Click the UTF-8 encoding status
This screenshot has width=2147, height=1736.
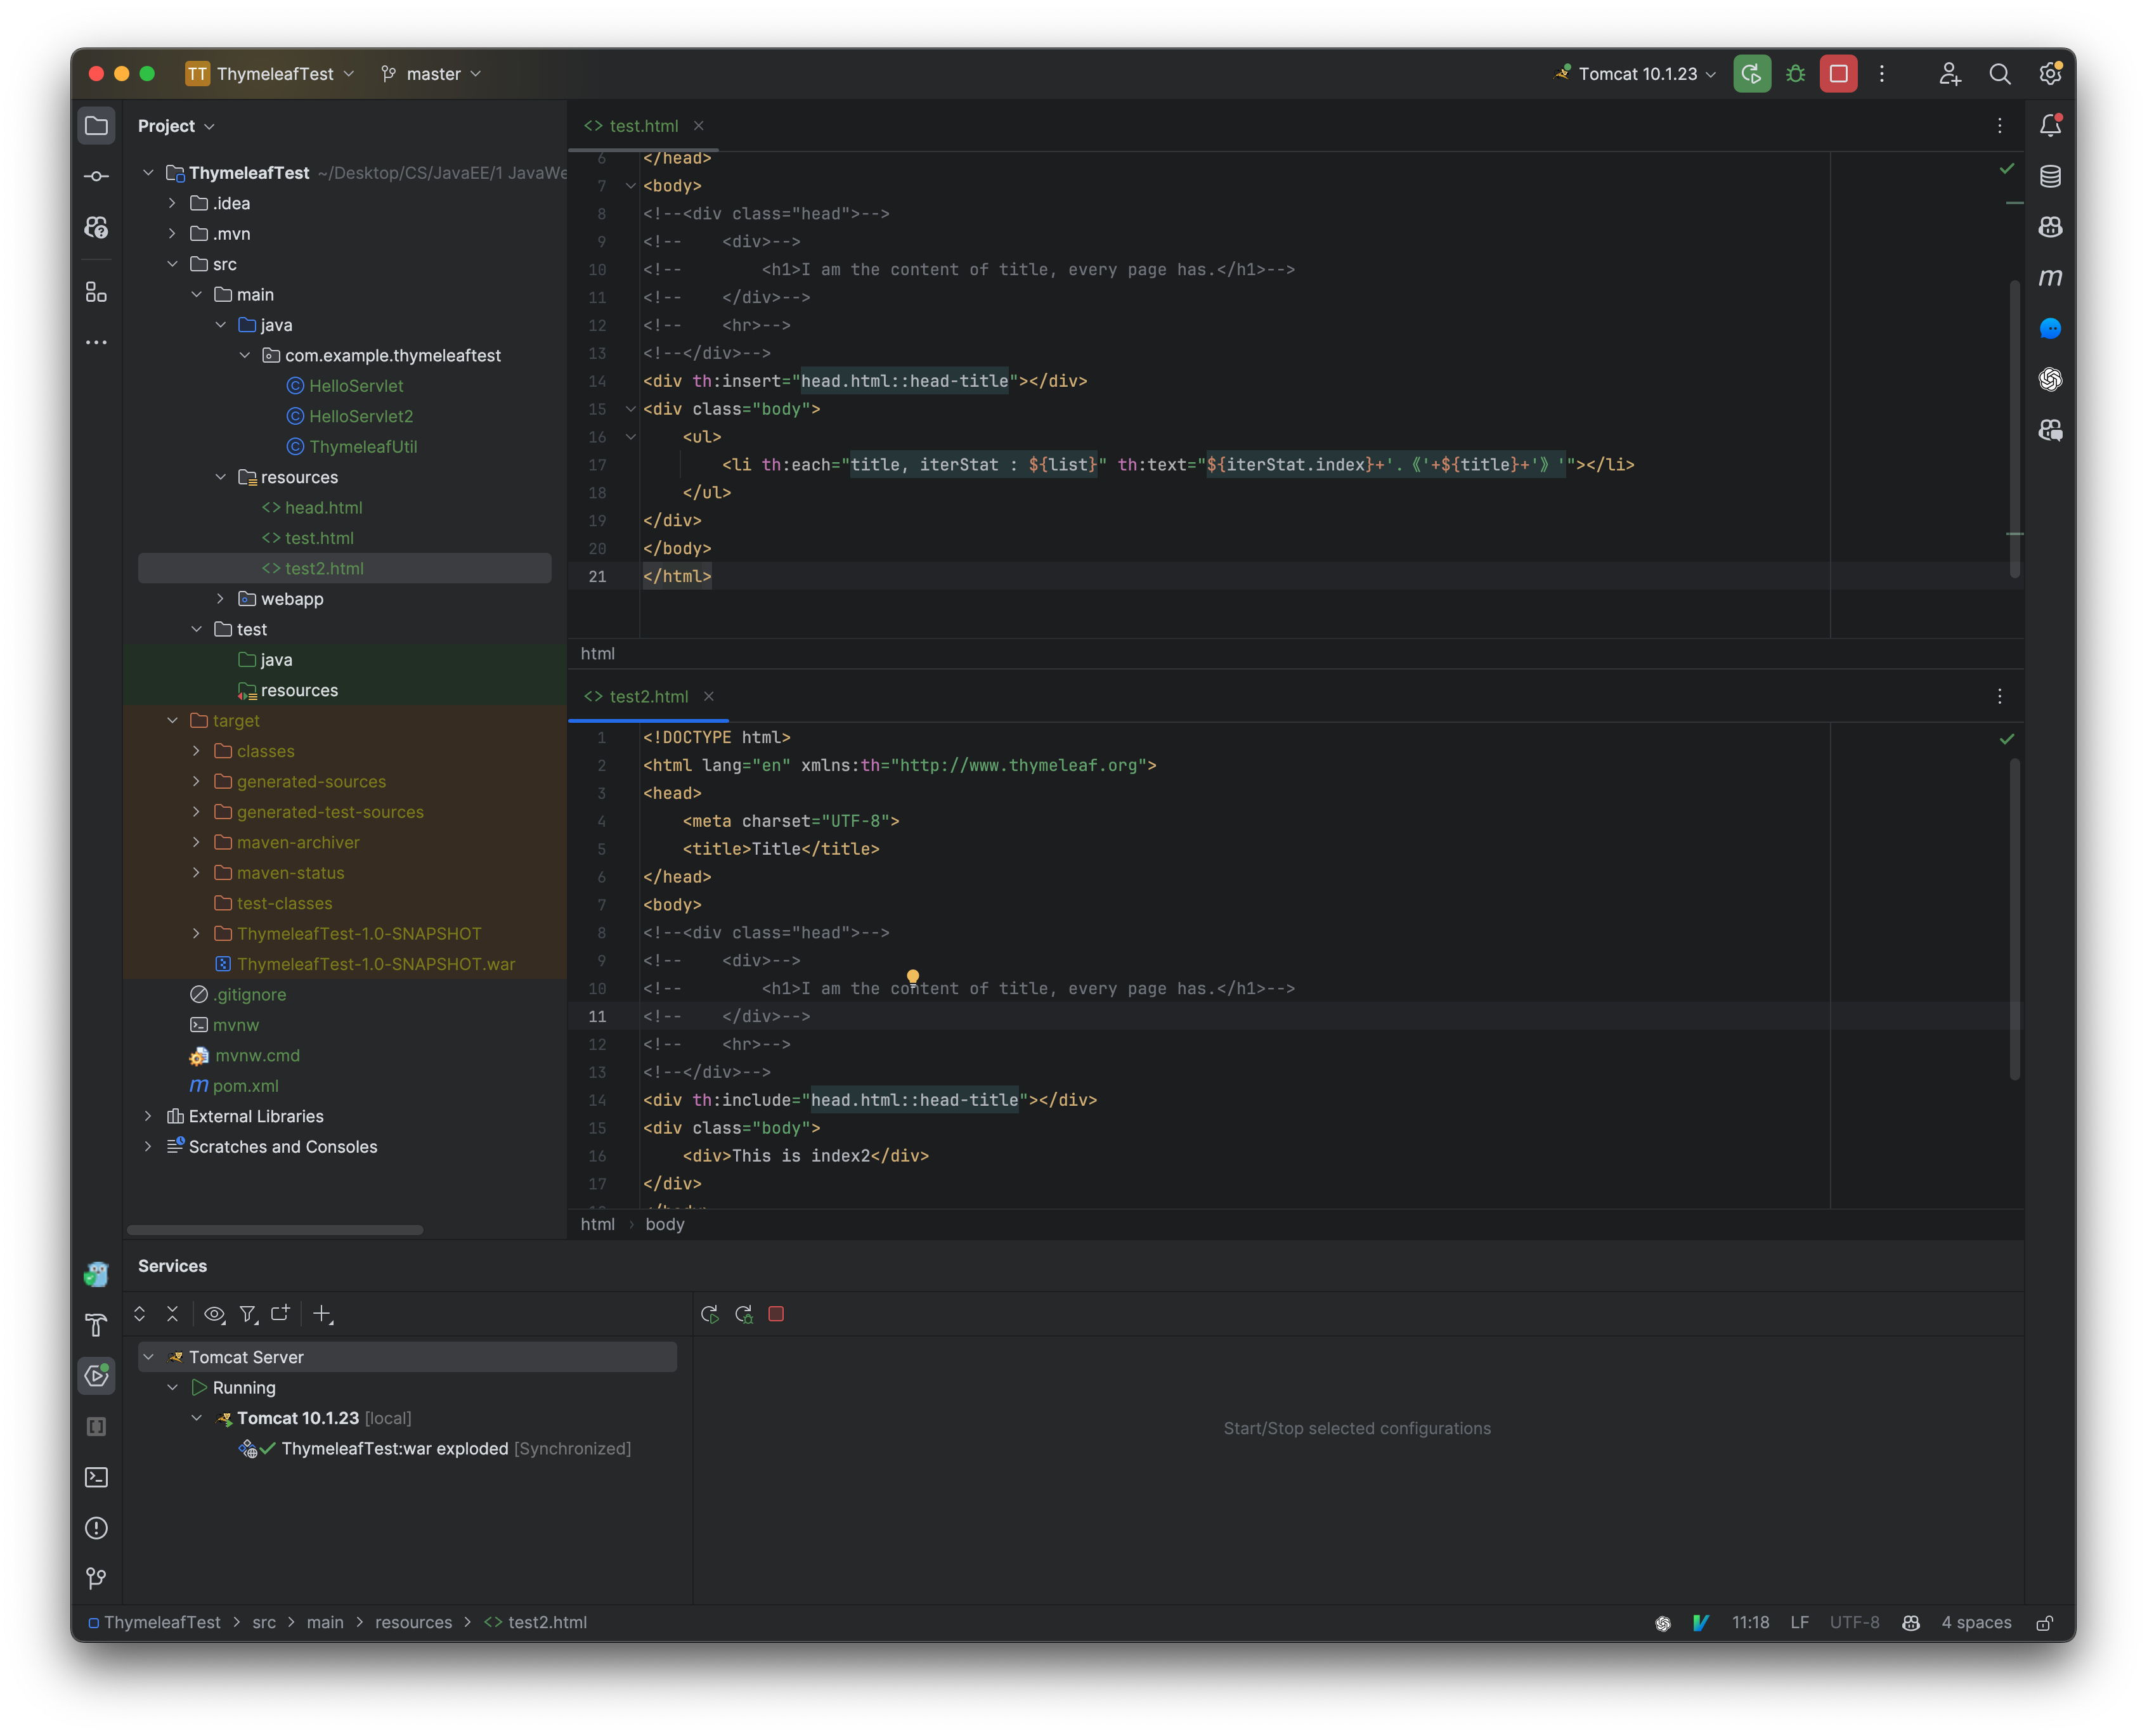coord(1854,1622)
